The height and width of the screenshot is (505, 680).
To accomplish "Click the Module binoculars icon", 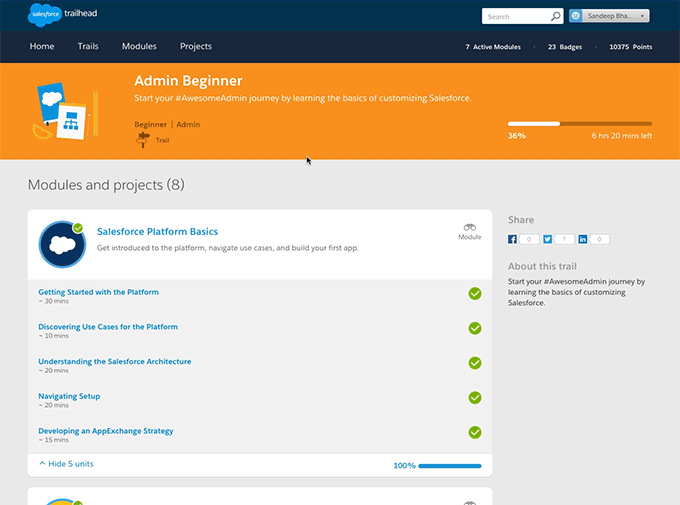I will coord(470,227).
